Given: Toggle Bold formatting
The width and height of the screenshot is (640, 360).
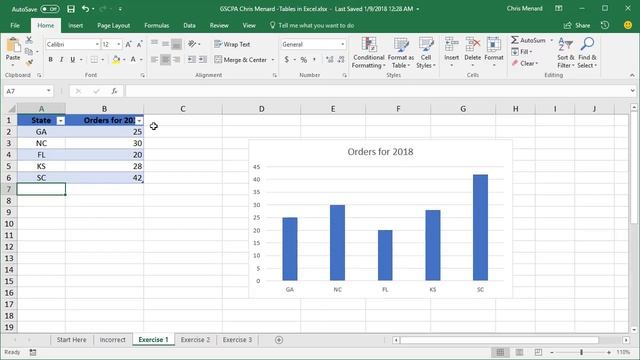Looking at the screenshot, I should pos(51,60).
